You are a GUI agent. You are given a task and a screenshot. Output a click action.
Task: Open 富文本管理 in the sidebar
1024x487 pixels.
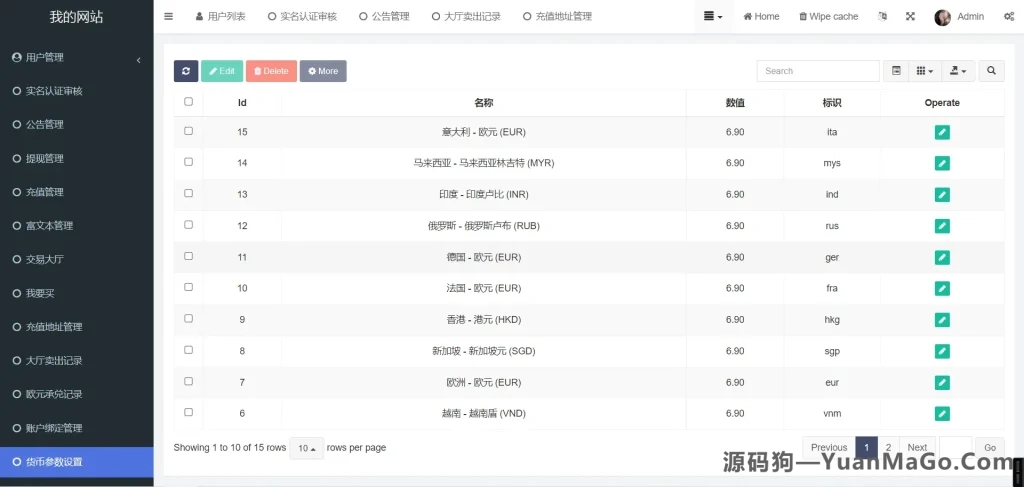77,226
